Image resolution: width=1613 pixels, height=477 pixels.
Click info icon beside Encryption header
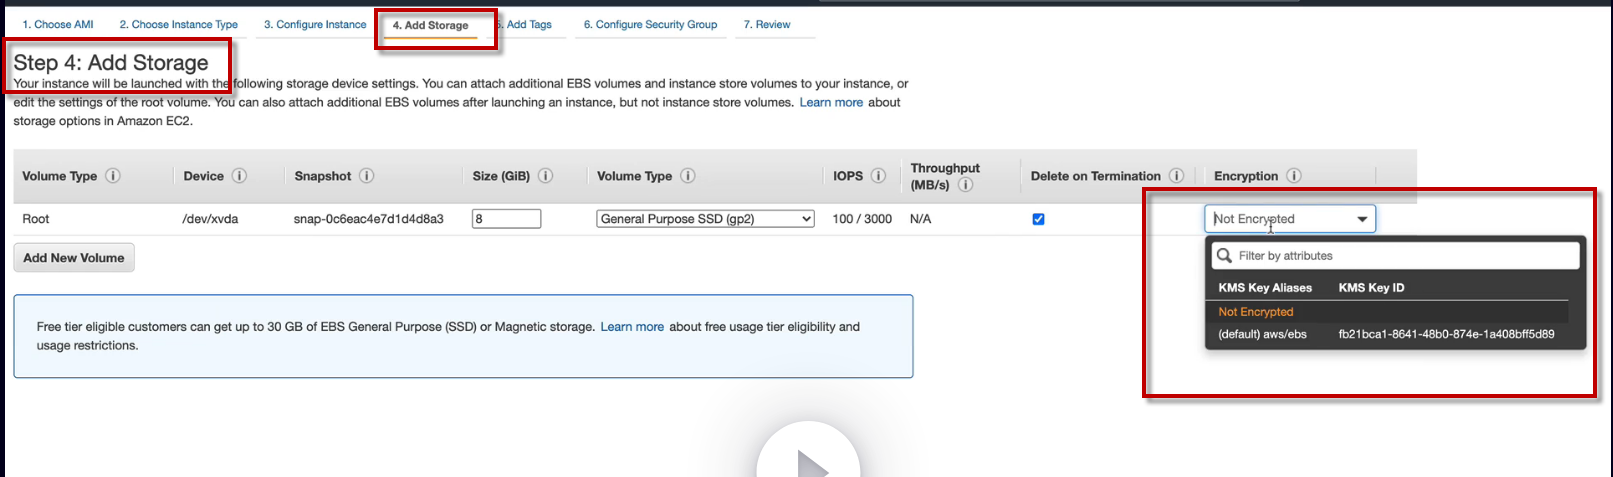(x=1293, y=176)
